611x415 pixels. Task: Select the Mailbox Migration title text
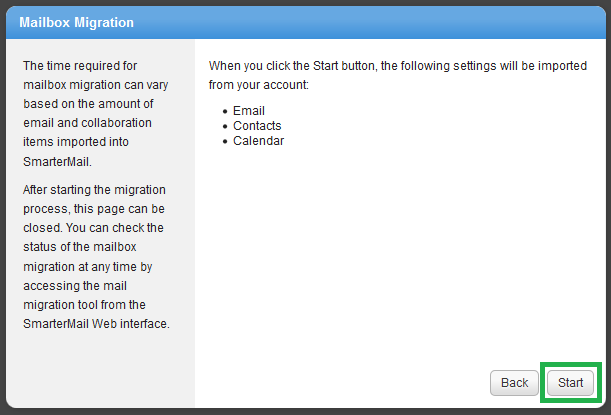[x=76, y=23]
